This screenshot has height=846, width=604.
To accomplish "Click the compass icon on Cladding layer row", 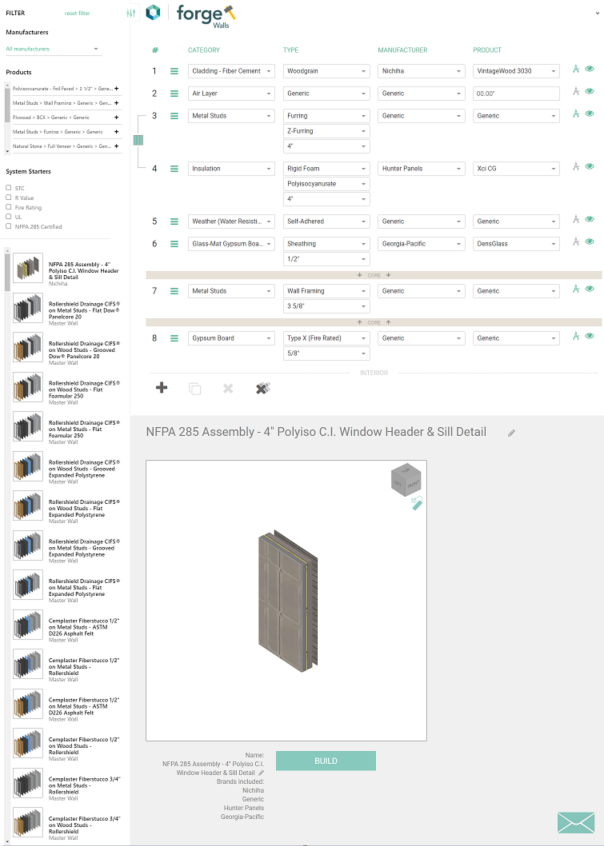I will pos(576,69).
